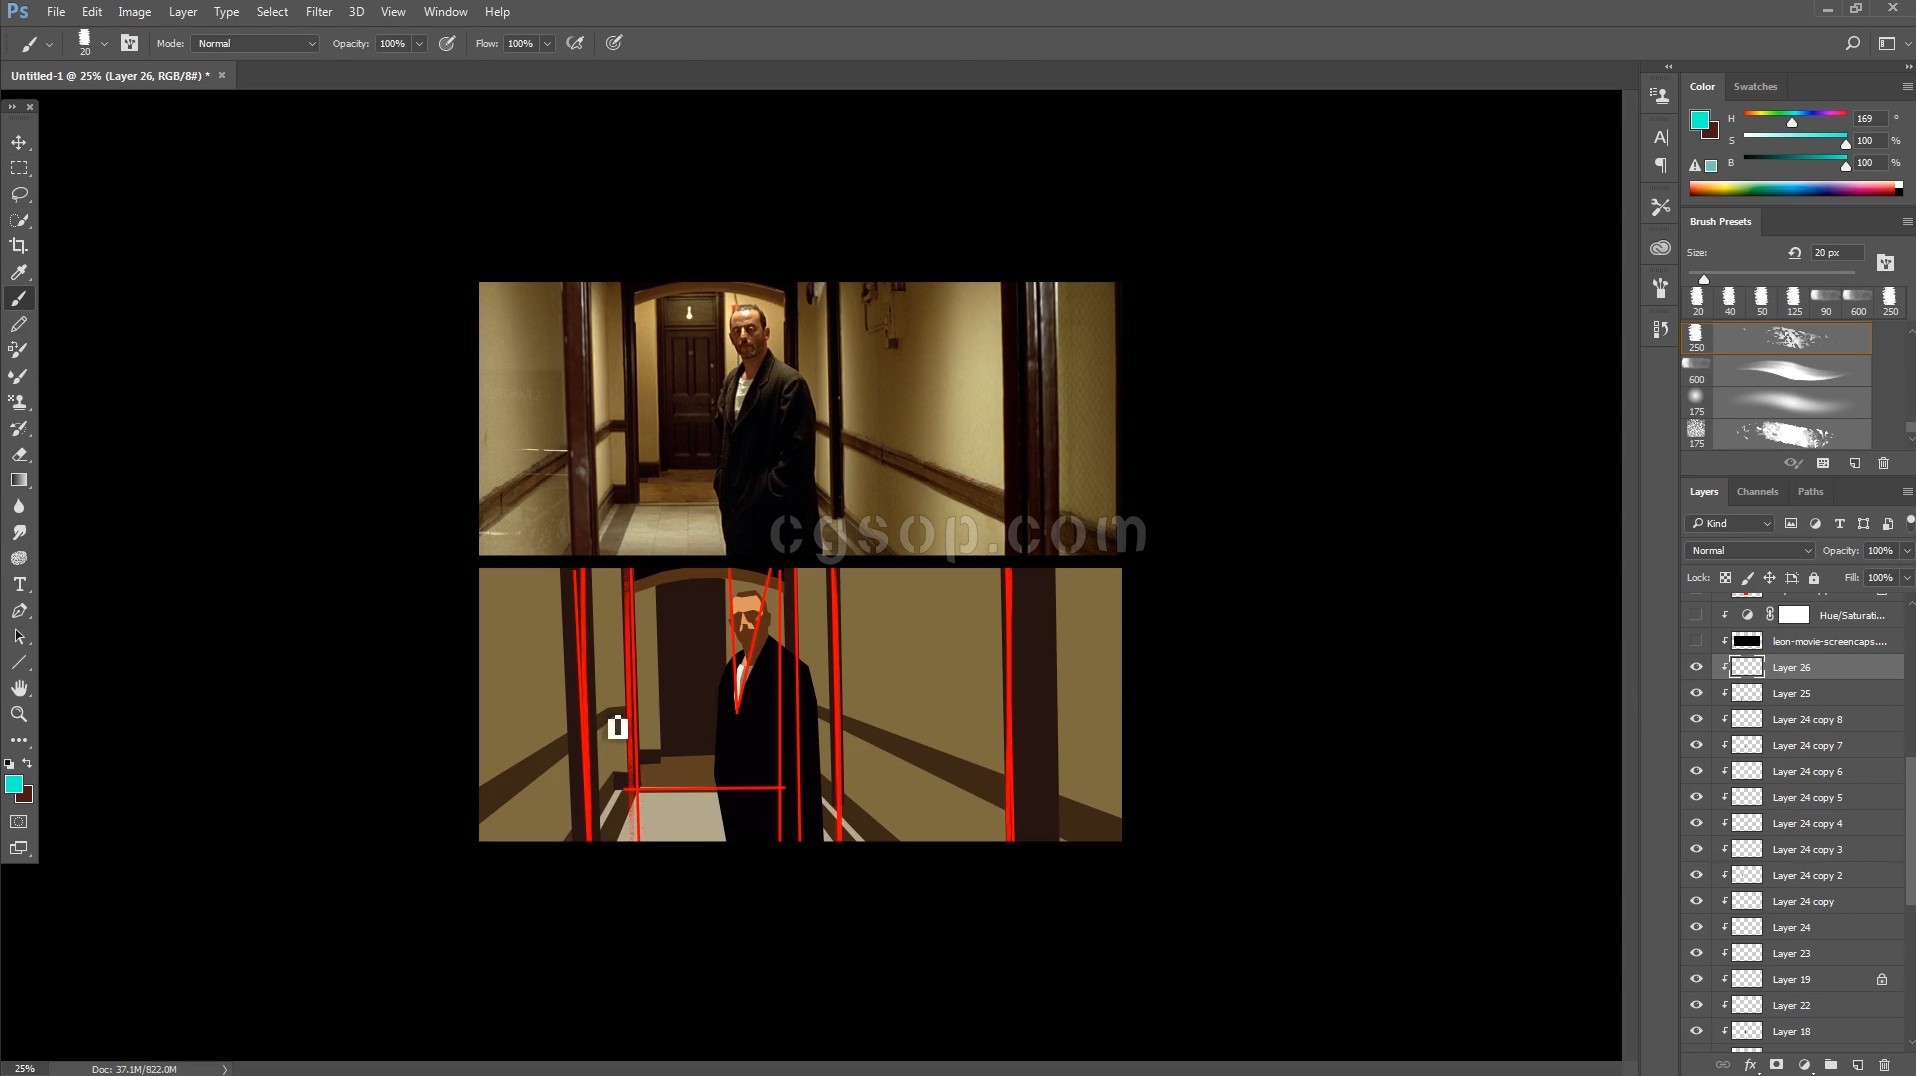1916x1076 pixels.
Task: Create a new fill or adjustment layer
Action: (1804, 1065)
